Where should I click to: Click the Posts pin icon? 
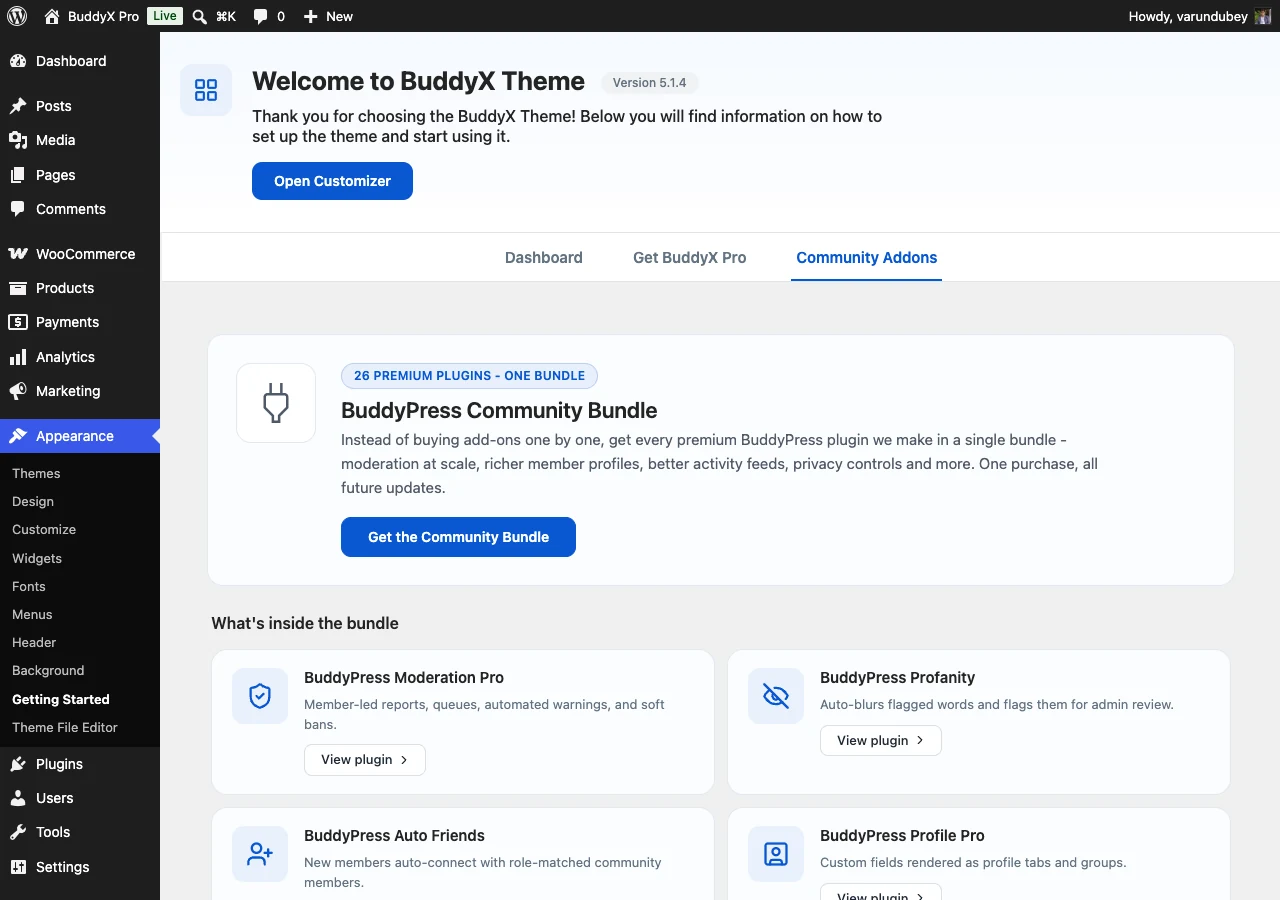coord(18,106)
